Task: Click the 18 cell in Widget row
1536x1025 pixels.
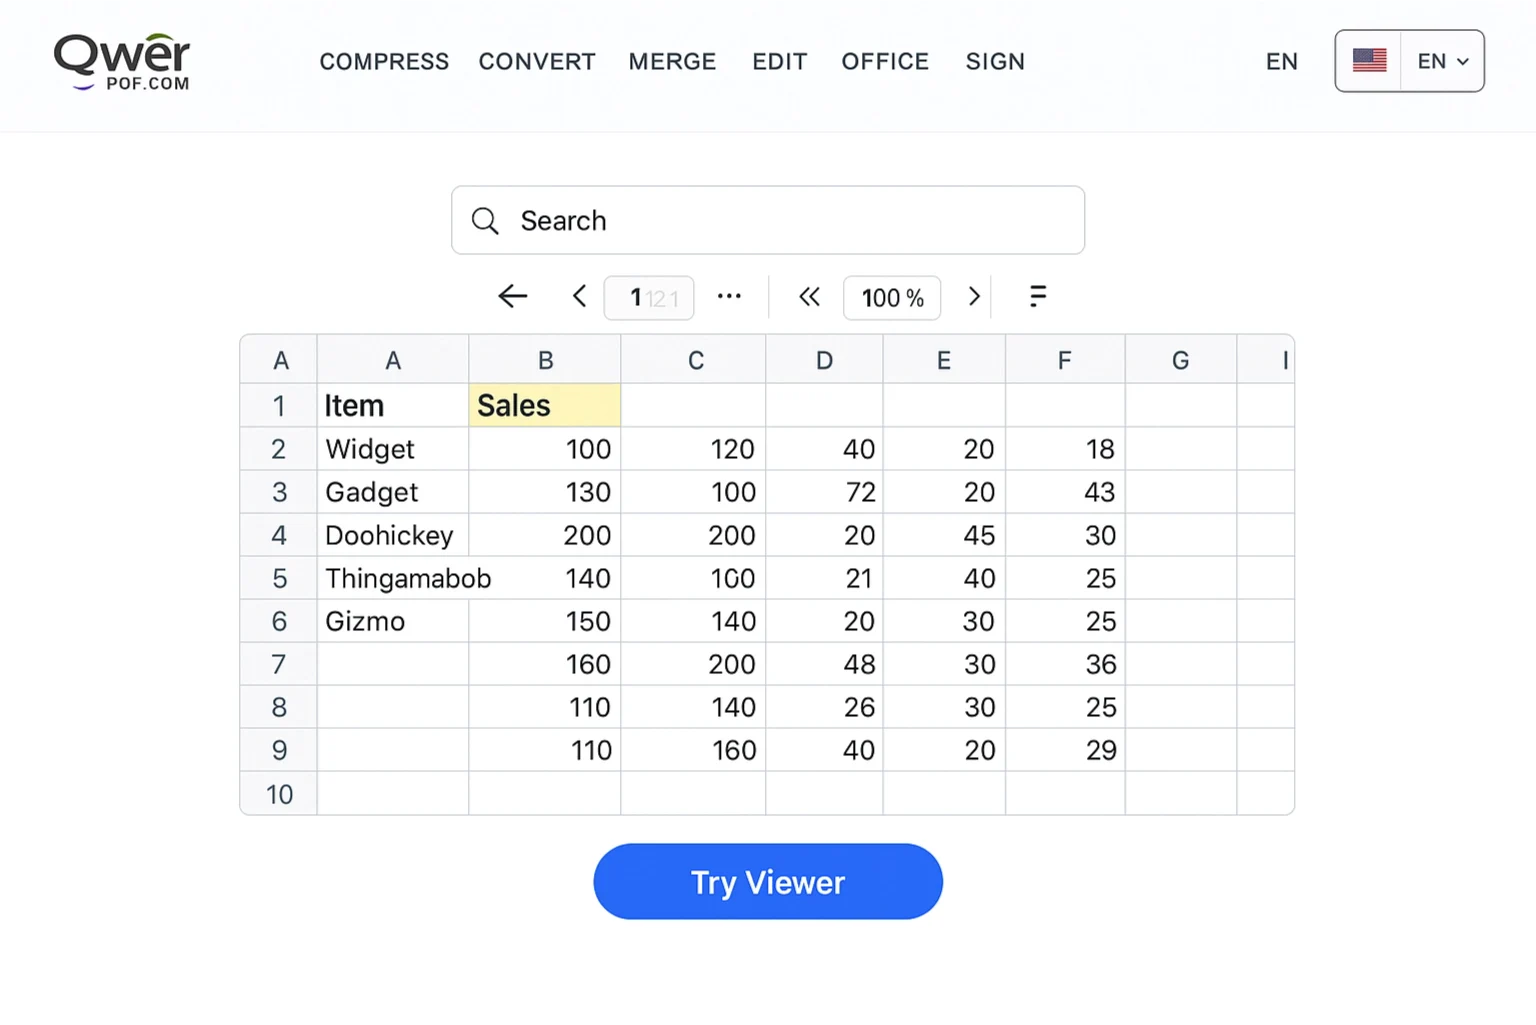Action: [x=1065, y=449]
